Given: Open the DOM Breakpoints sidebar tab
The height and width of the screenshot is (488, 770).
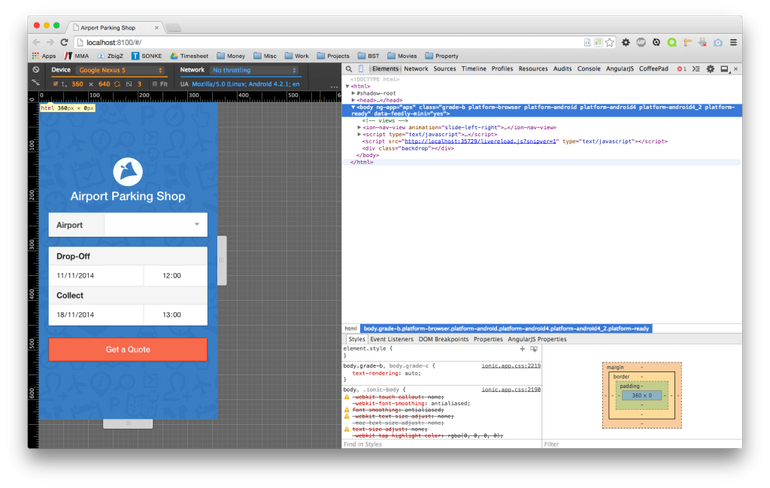Looking at the screenshot, I should [x=443, y=339].
